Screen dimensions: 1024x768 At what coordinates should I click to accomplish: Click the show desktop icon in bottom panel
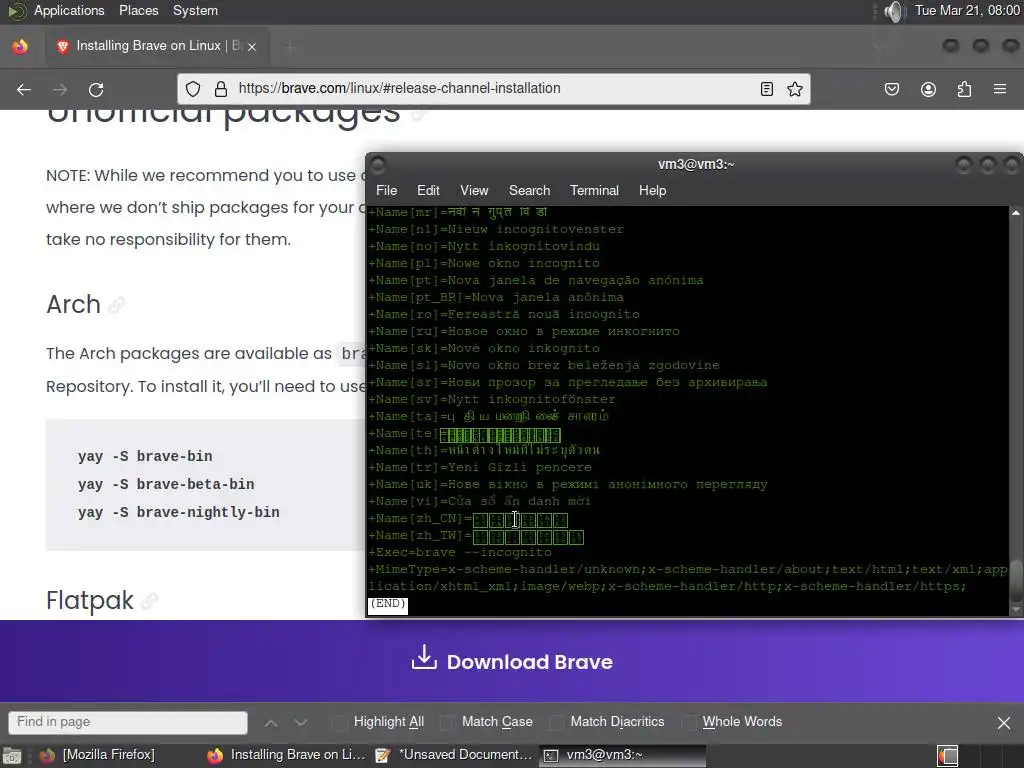tap(12, 756)
